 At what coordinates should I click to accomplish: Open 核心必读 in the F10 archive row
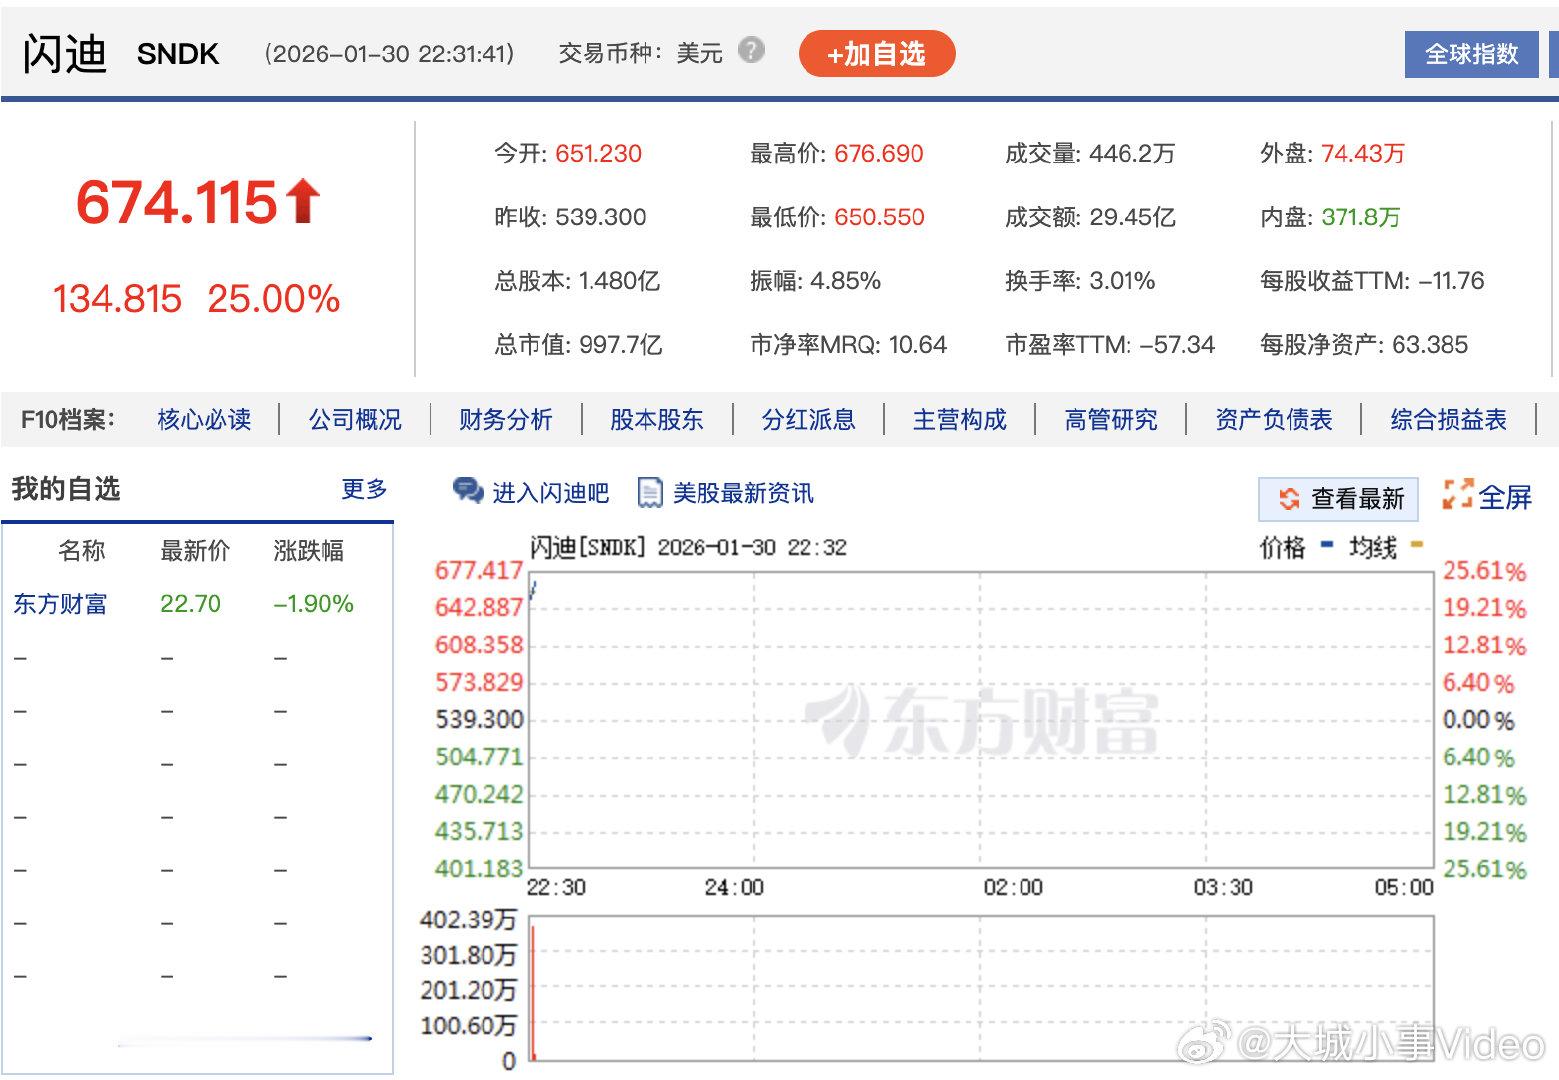[x=204, y=419]
